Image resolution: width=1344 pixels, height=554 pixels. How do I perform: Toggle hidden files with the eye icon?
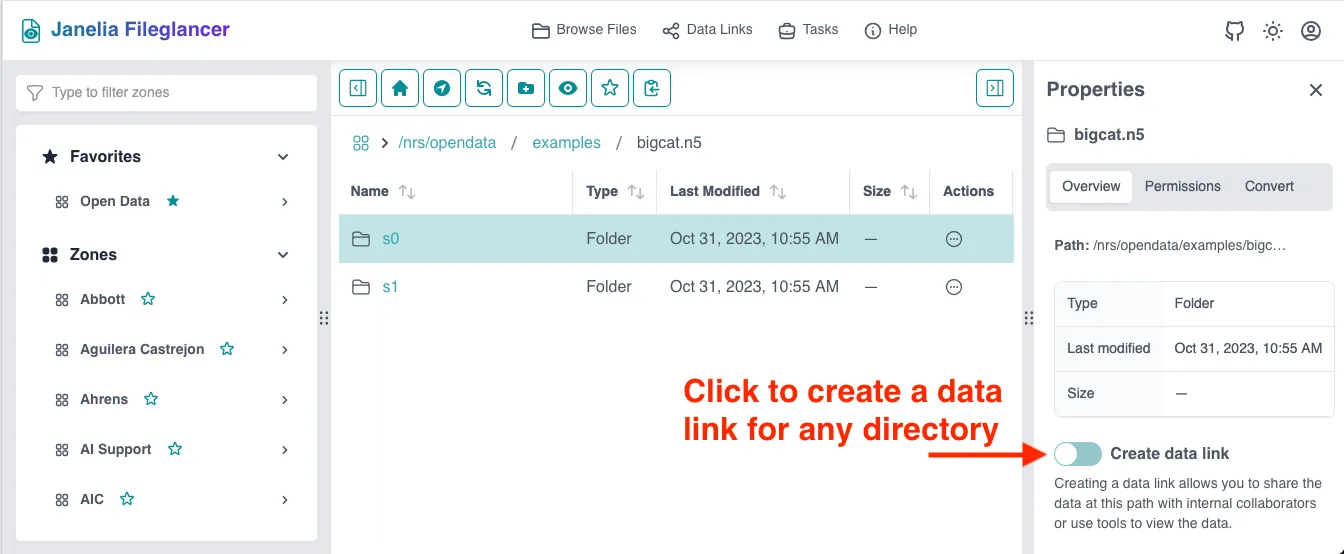(x=568, y=88)
